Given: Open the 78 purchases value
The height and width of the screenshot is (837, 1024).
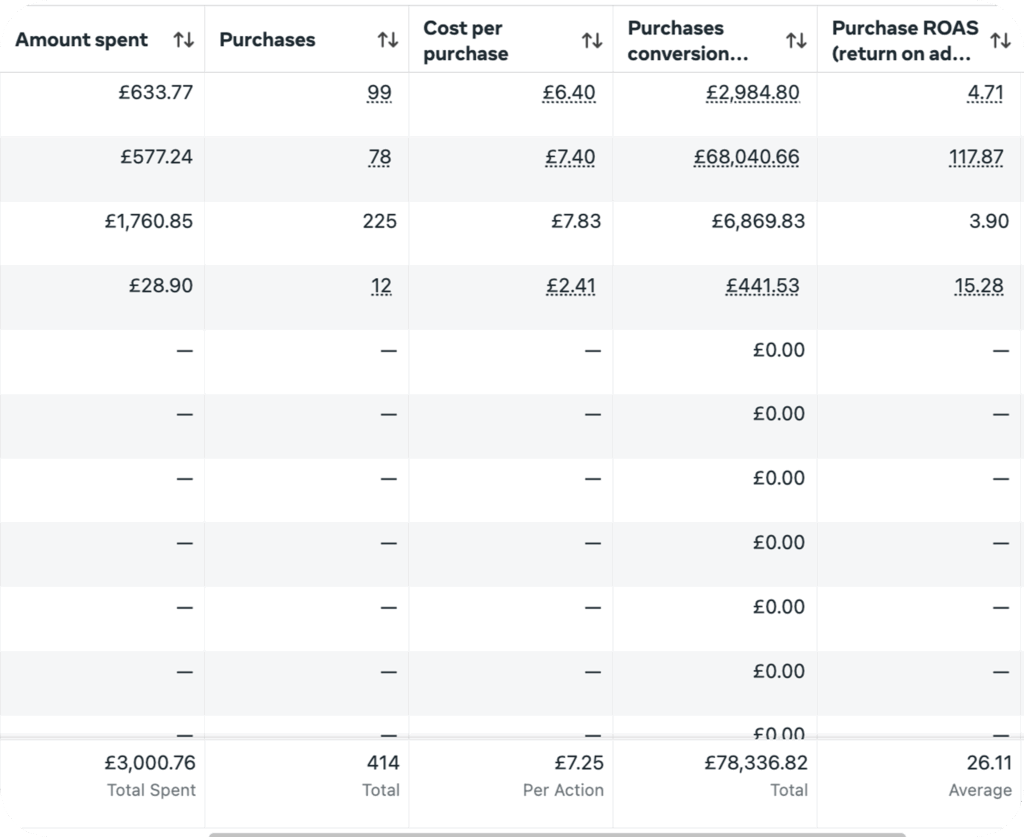Looking at the screenshot, I should (379, 157).
